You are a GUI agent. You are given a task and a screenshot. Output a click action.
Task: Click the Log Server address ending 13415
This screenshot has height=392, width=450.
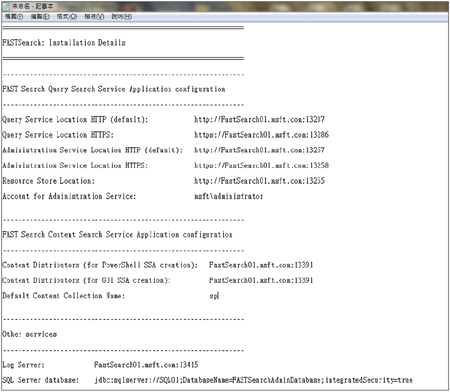[x=146, y=365]
